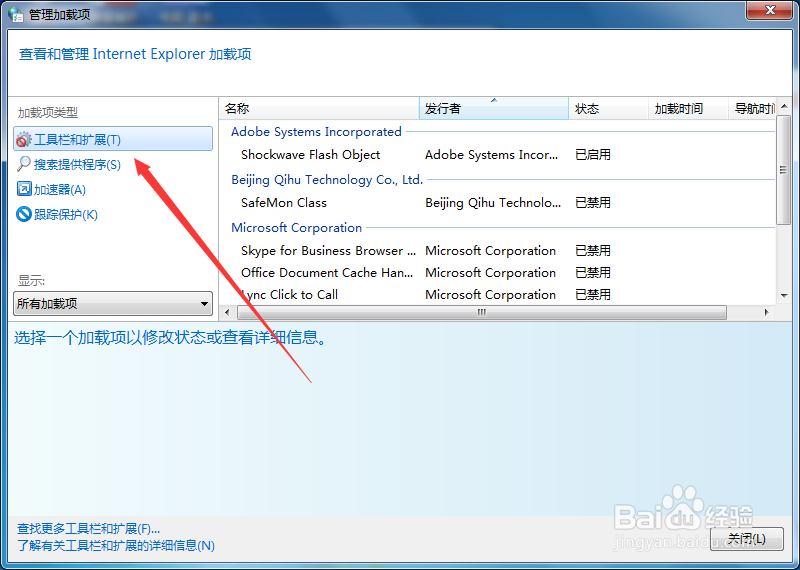Click the vertical scrollbar thumb

tap(783, 170)
